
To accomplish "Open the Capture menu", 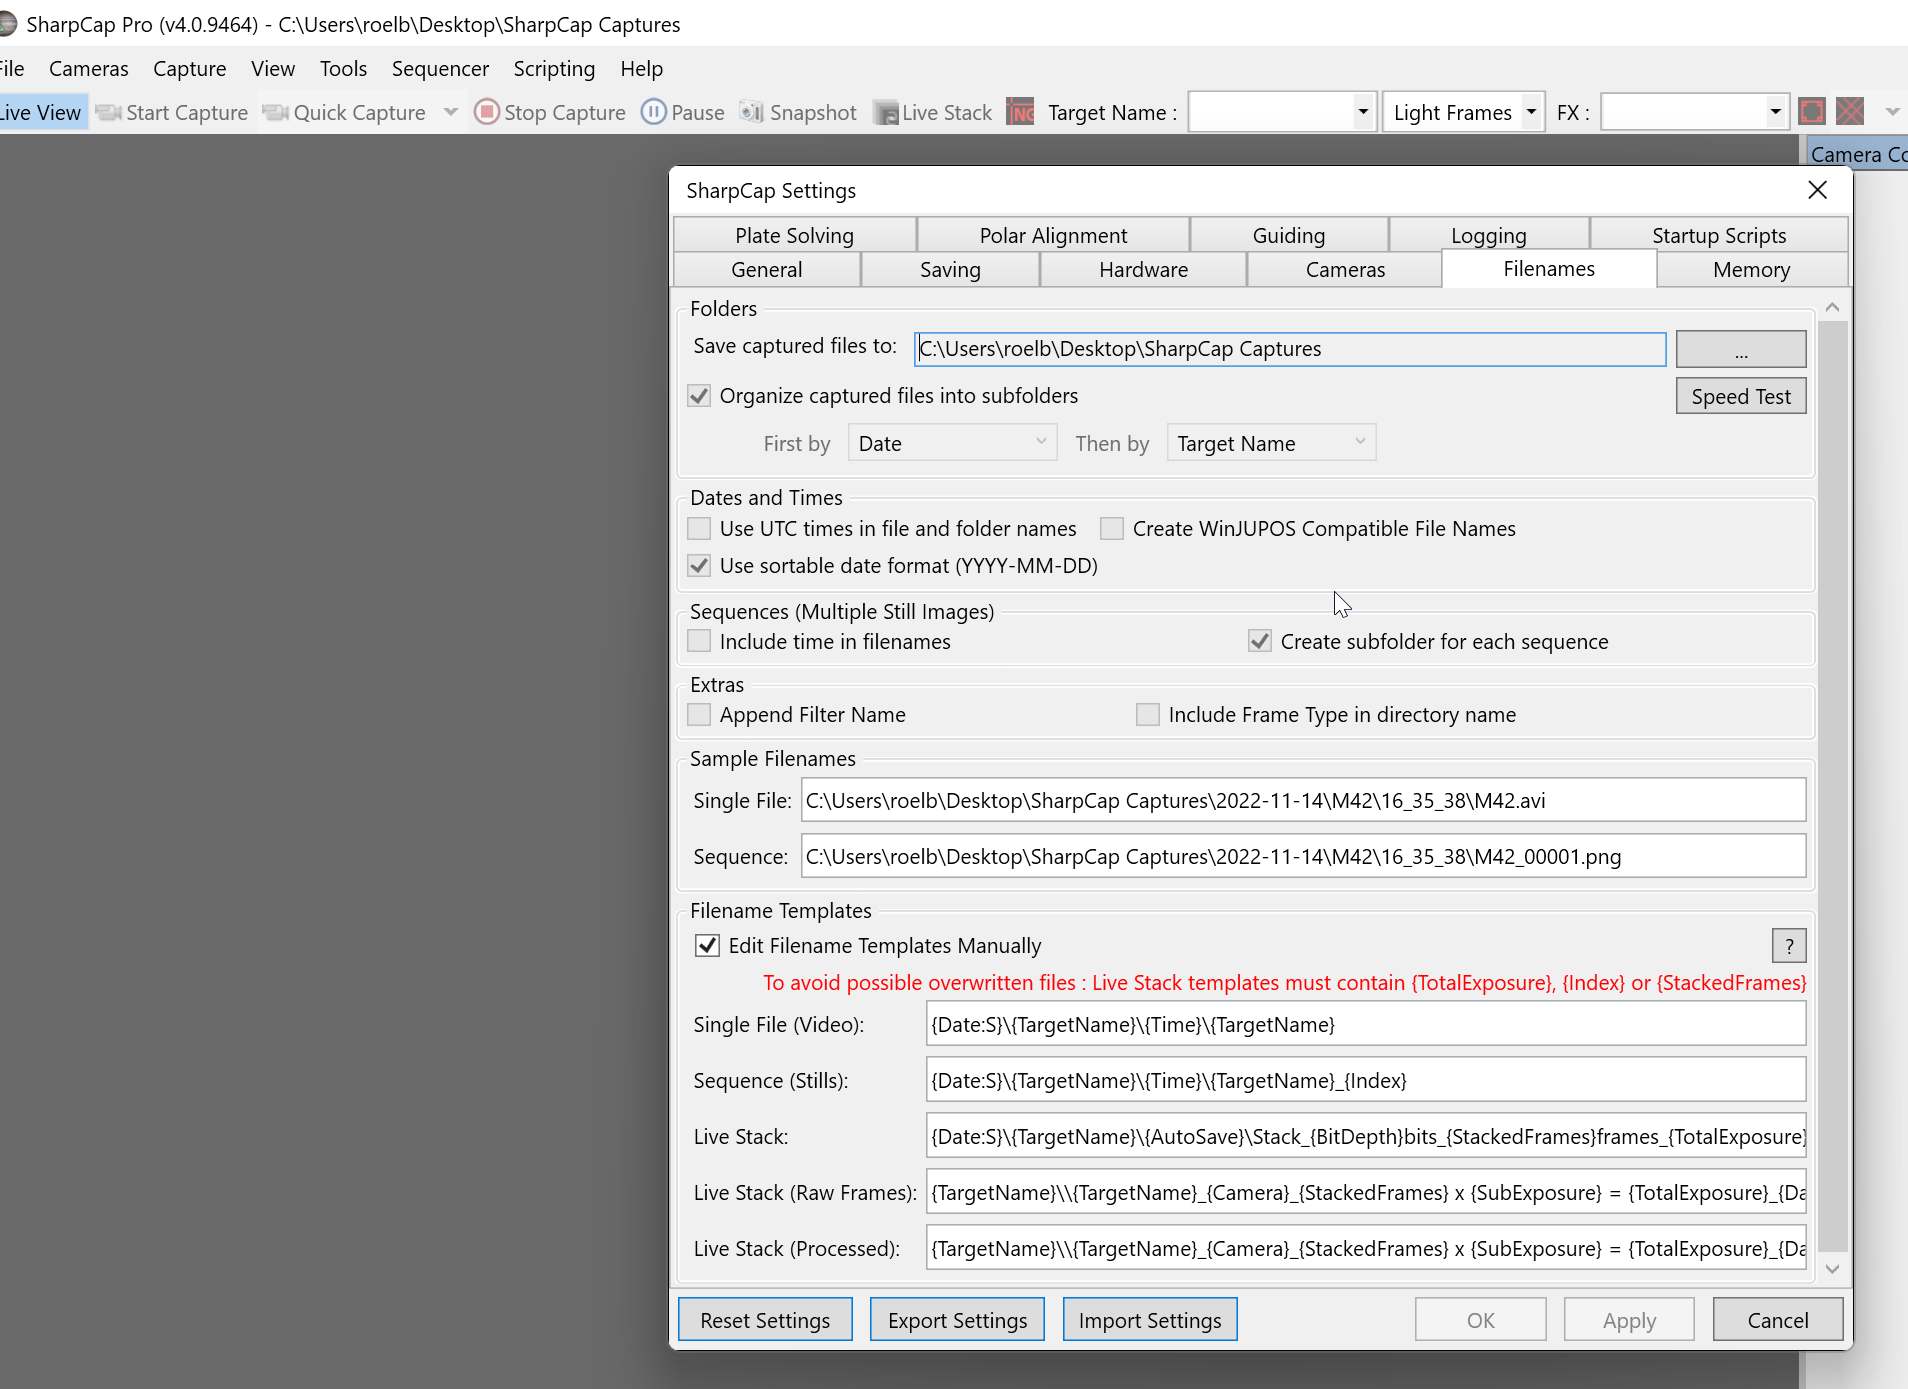I will [x=190, y=68].
